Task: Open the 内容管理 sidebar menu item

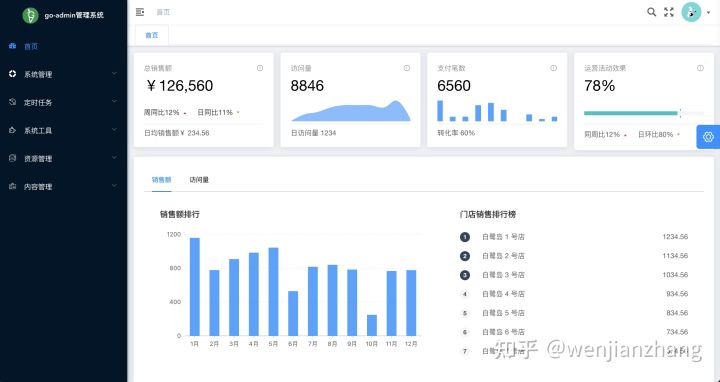Action: click(x=63, y=186)
